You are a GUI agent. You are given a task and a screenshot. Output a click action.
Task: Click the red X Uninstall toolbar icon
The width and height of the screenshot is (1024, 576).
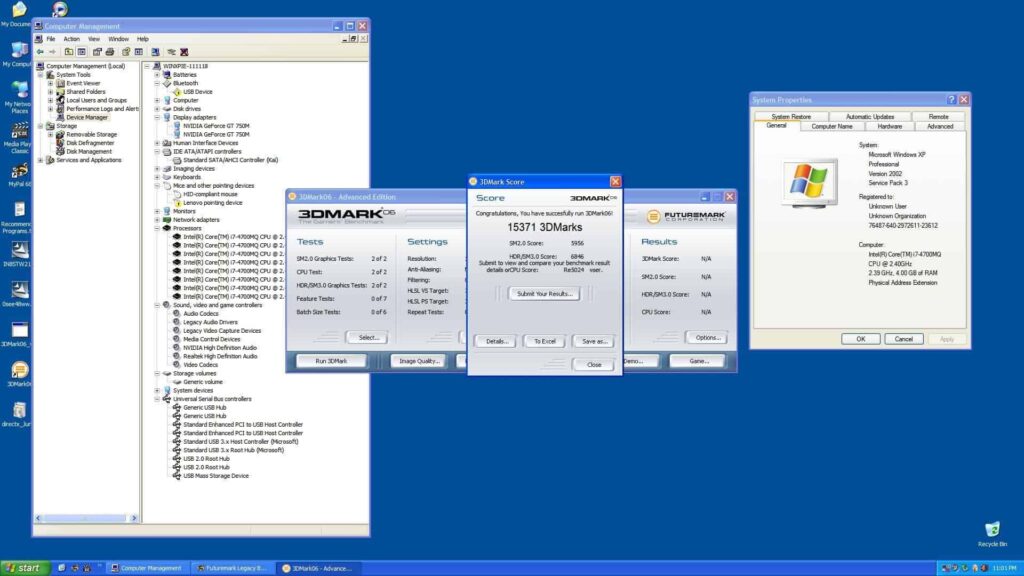(x=184, y=52)
